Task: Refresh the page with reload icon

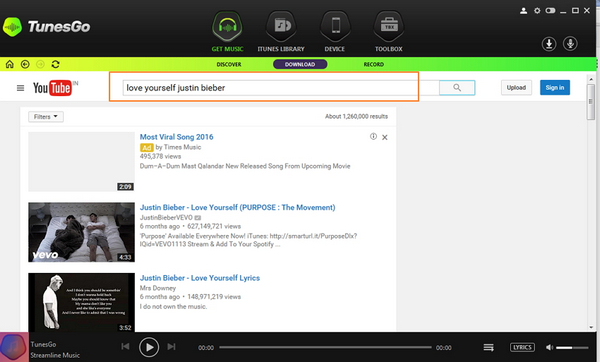Action: click(55, 64)
